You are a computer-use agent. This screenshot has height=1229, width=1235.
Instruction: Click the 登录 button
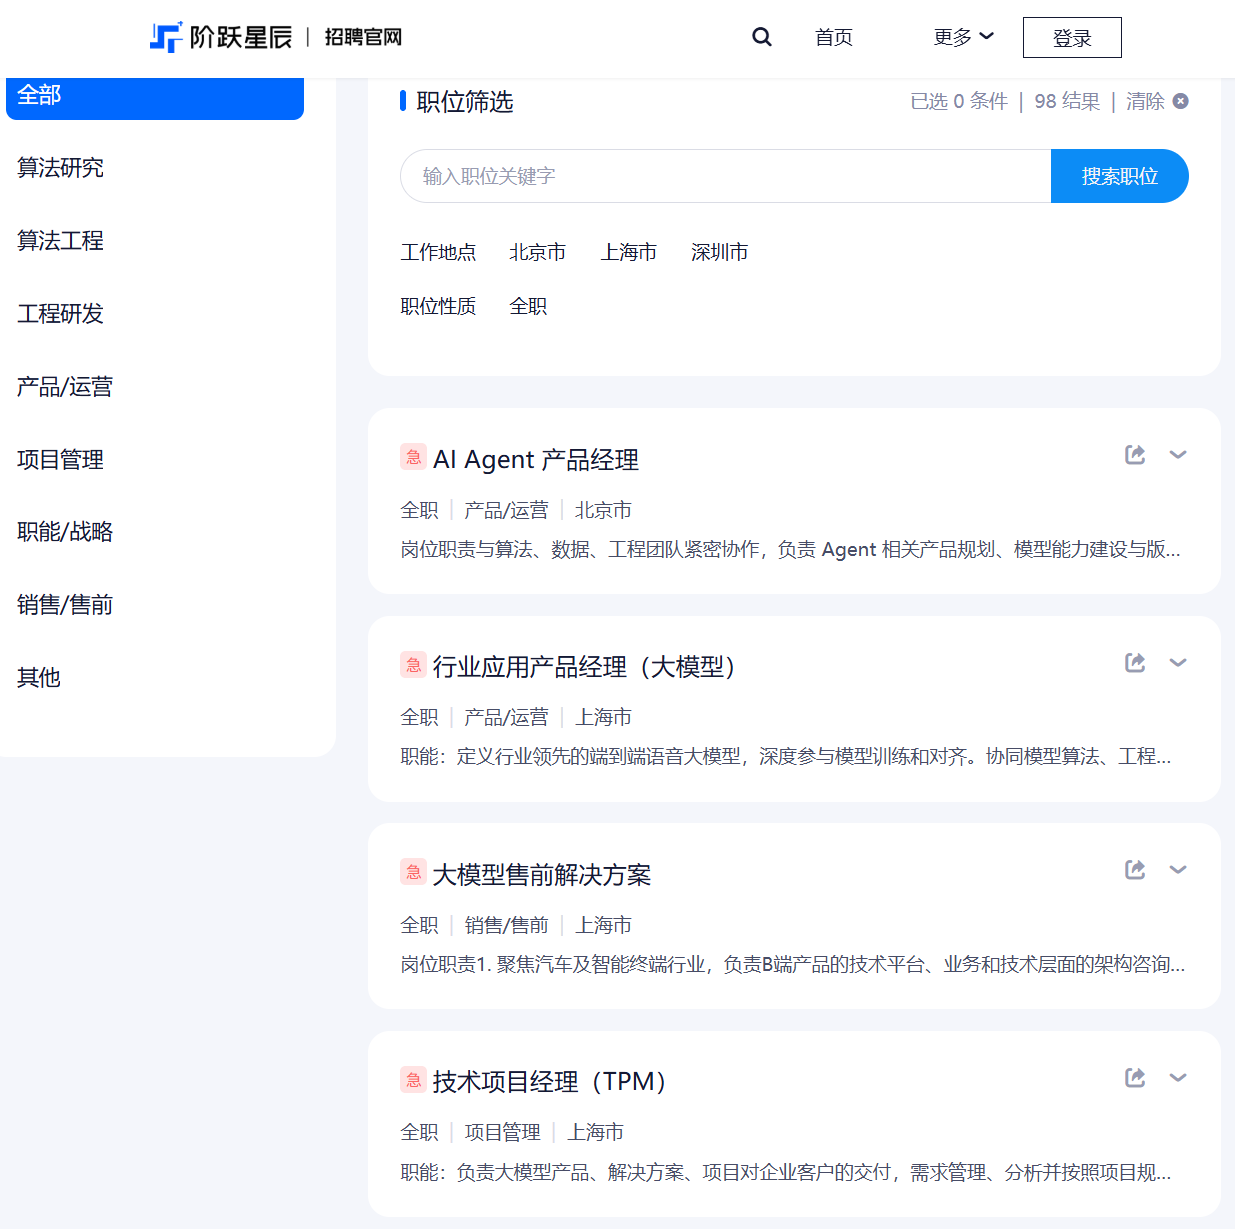tap(1071, 37)
